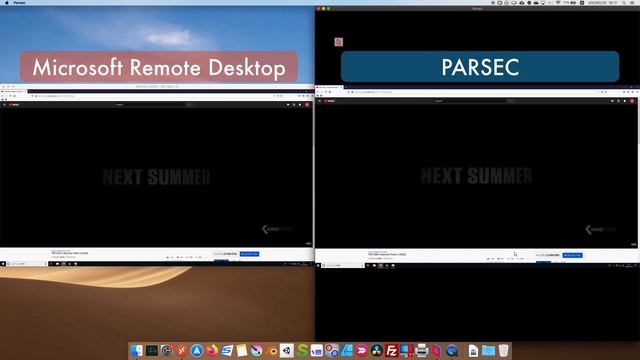Launch Firefox from the dock

pyautogui.click(x=212, y=350)
